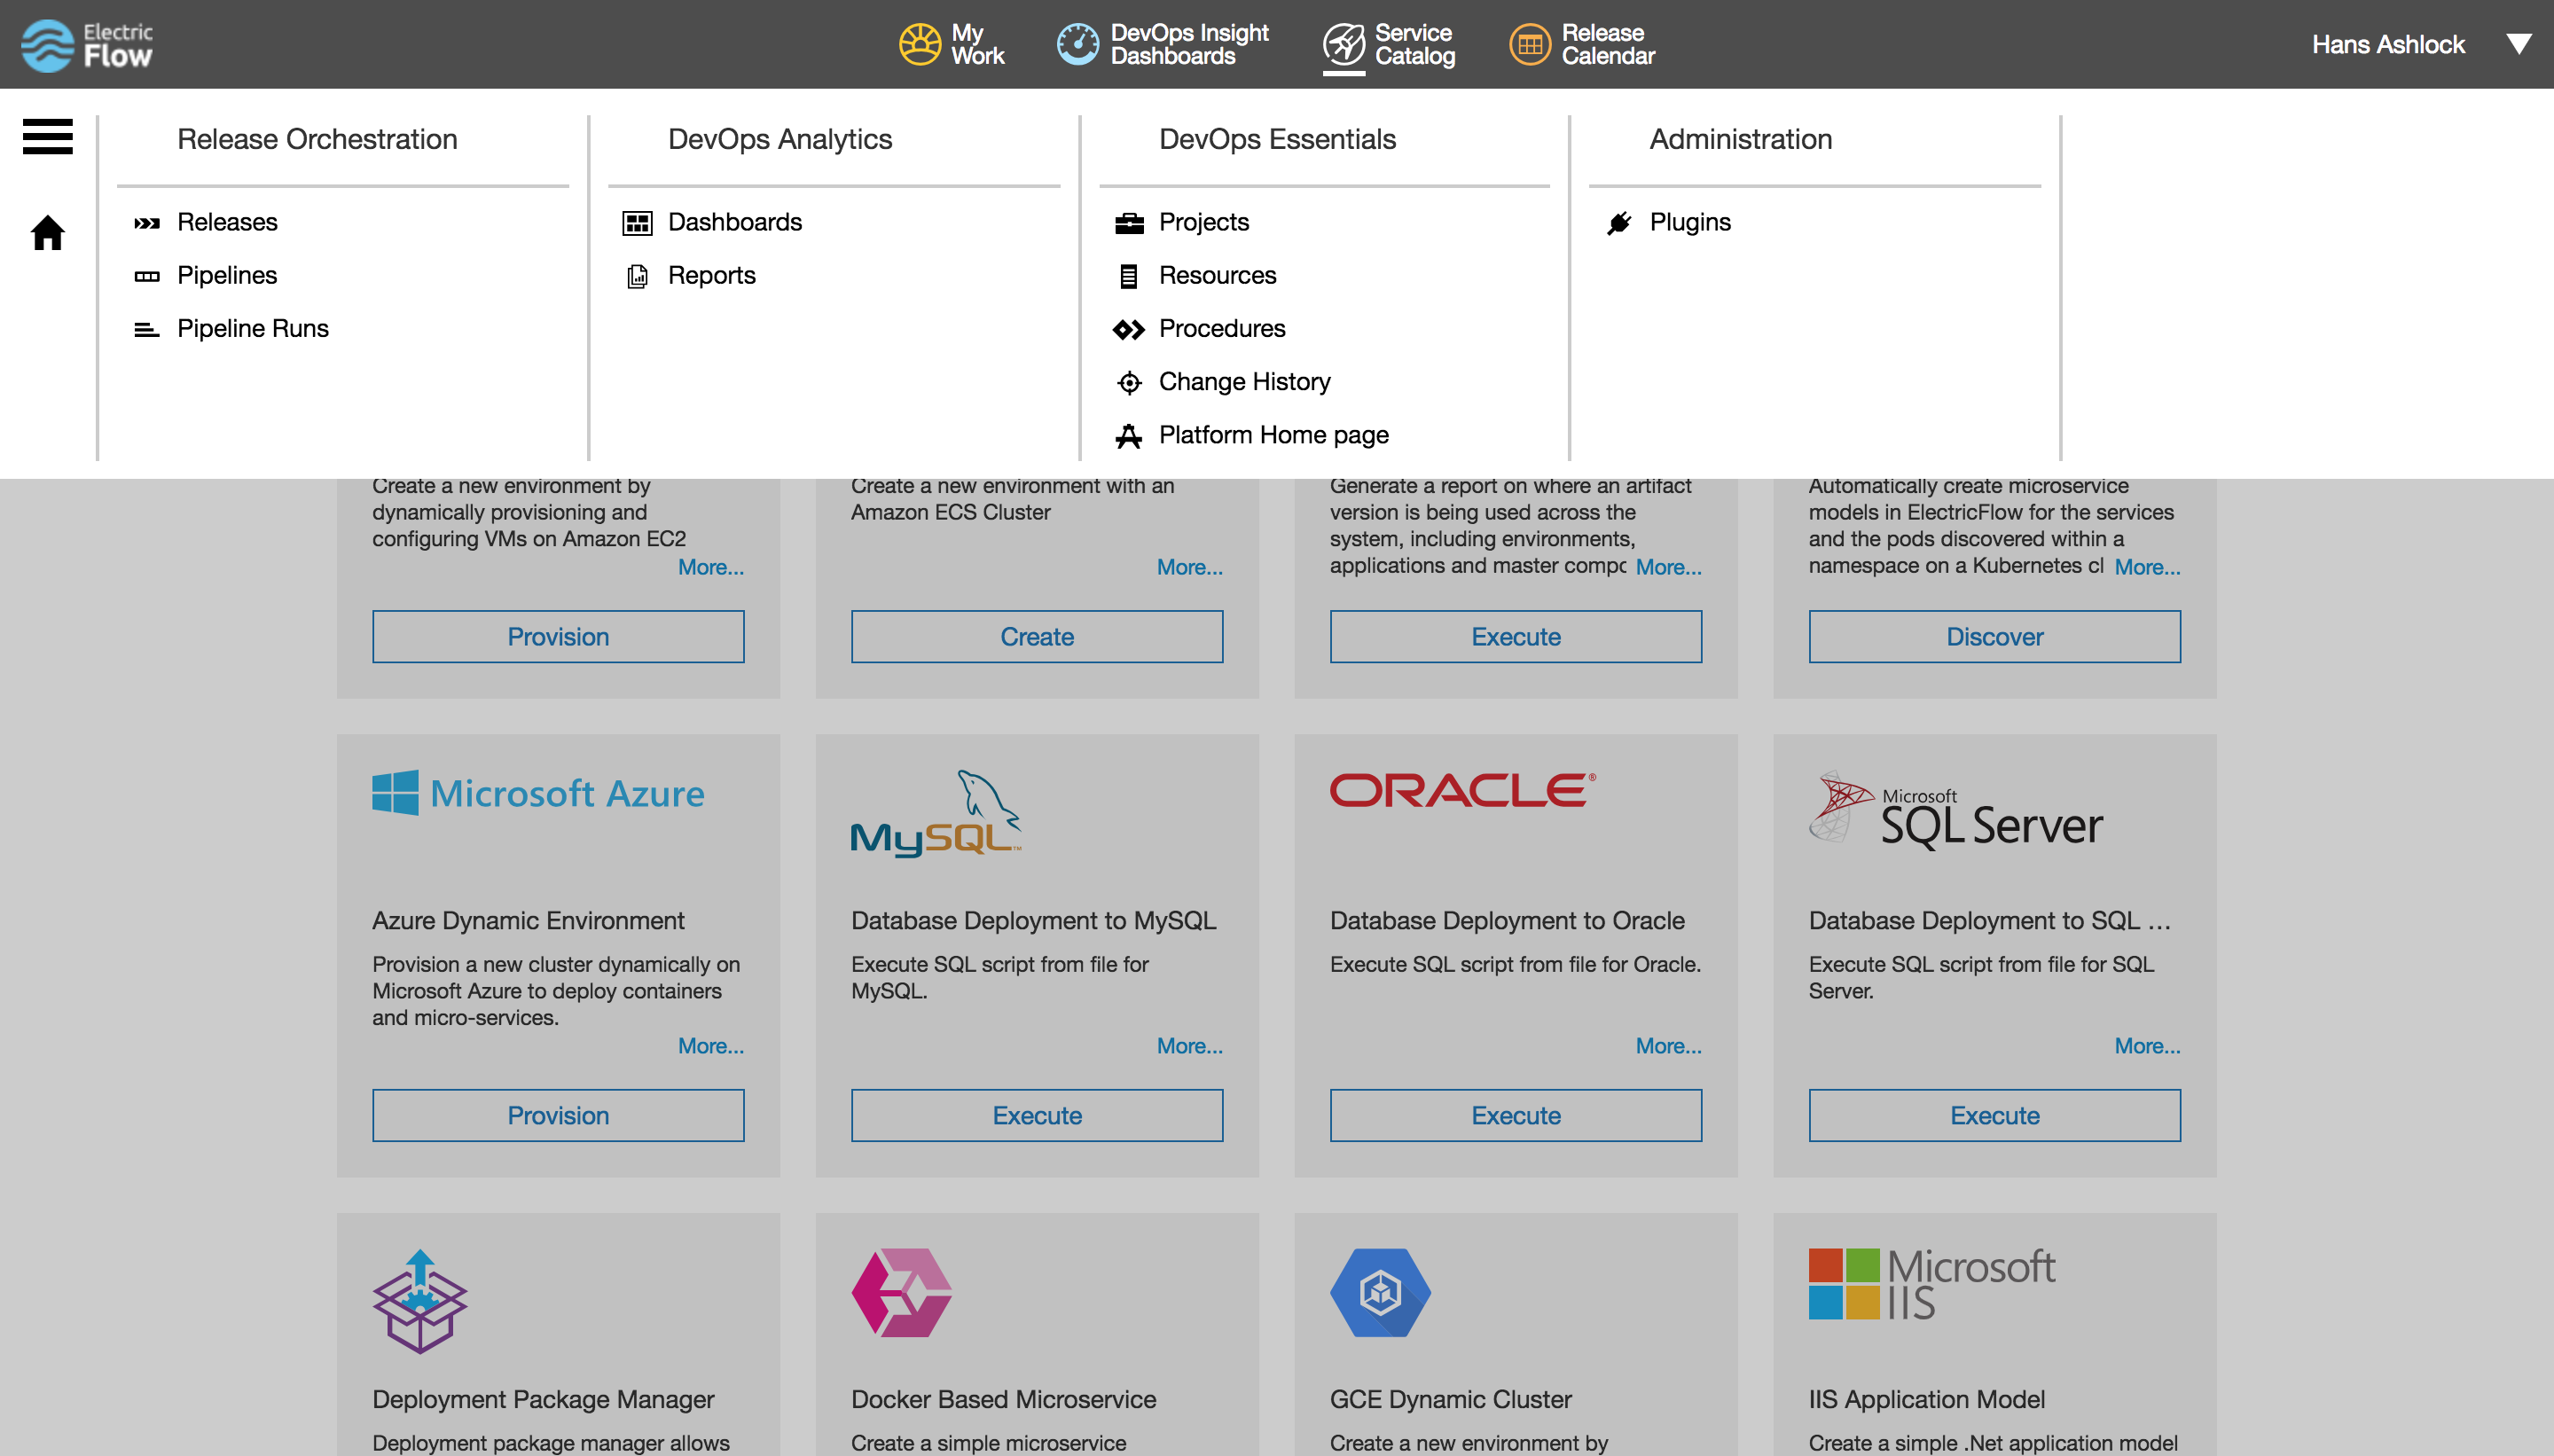Viewport: 2554px width, 1456px height.
Task: Click the Projects briefcase icon
Action: coord(1129,223)
